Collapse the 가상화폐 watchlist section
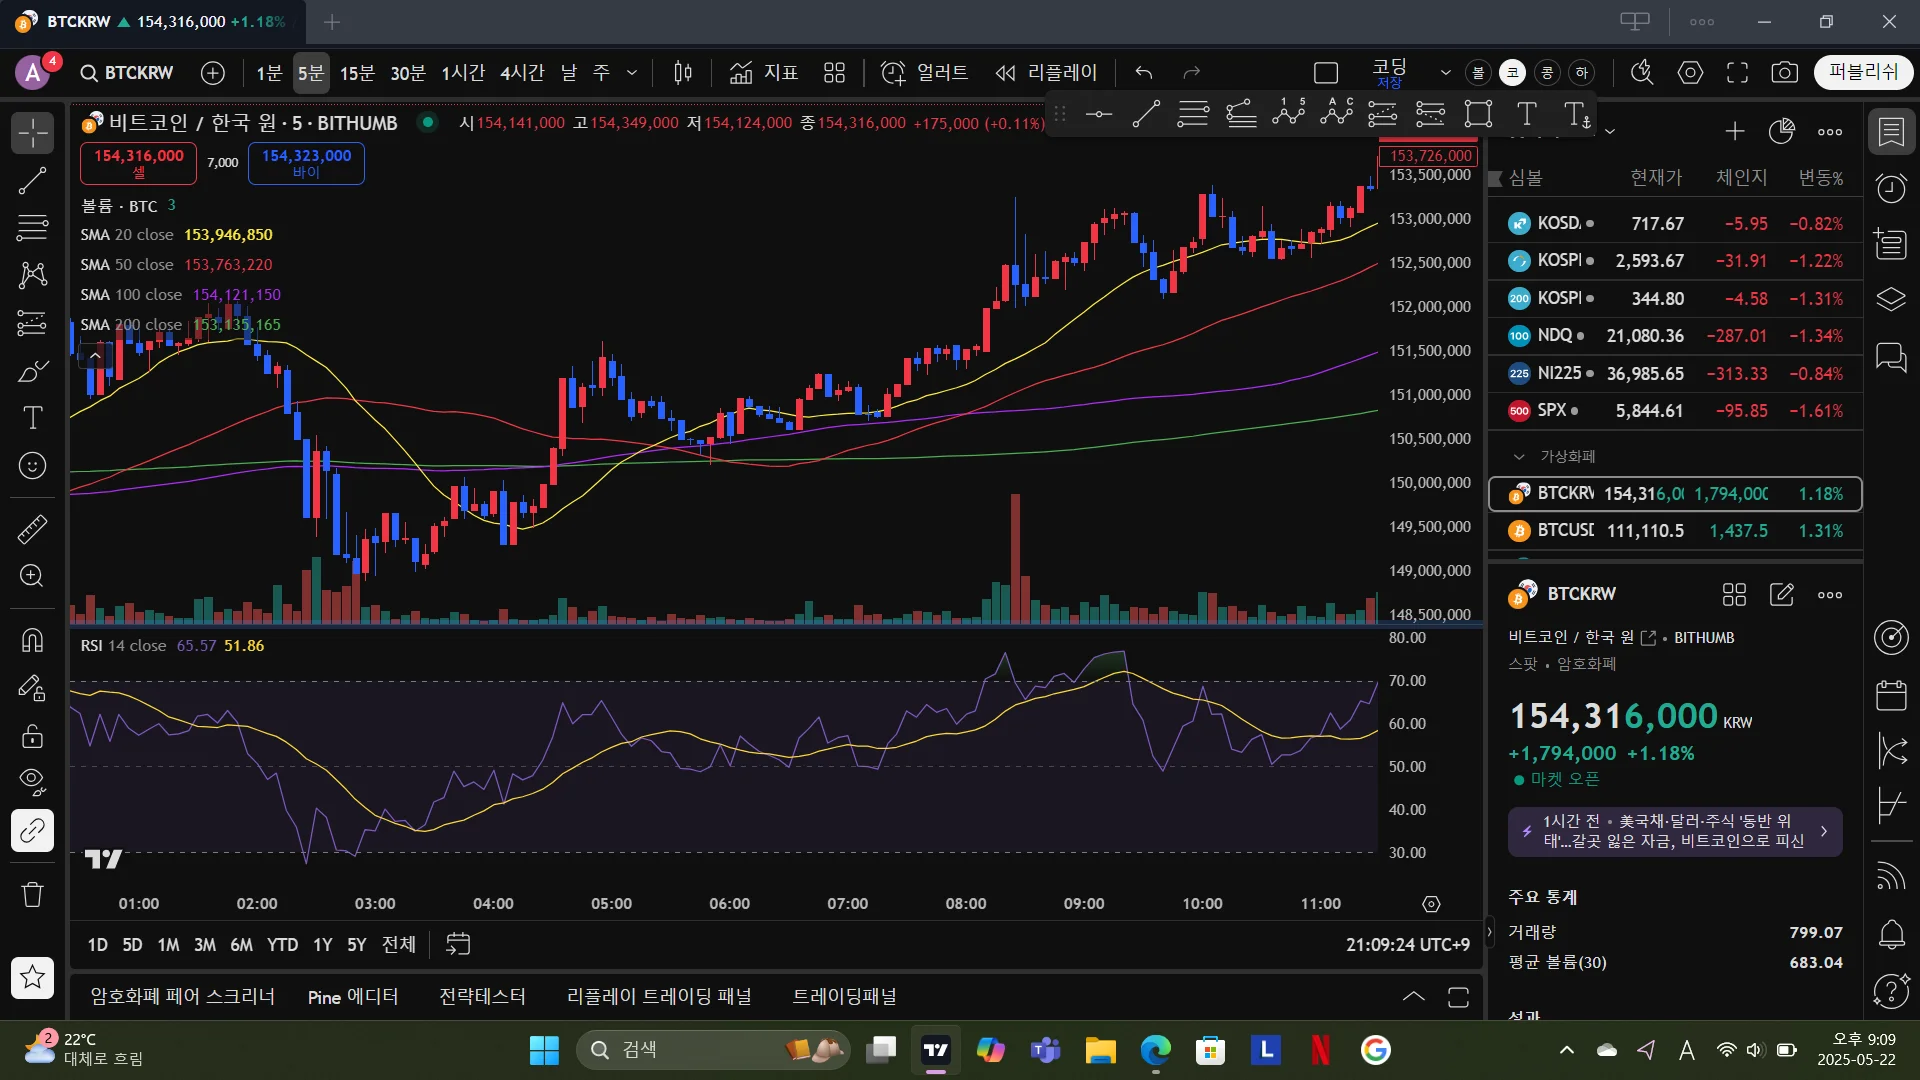The height and width of the screenshot is (1080, 1920). (1519, 456)
